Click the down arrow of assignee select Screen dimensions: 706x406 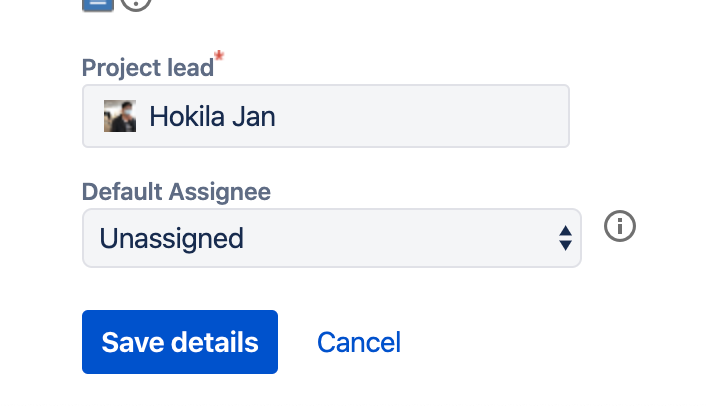565,245
